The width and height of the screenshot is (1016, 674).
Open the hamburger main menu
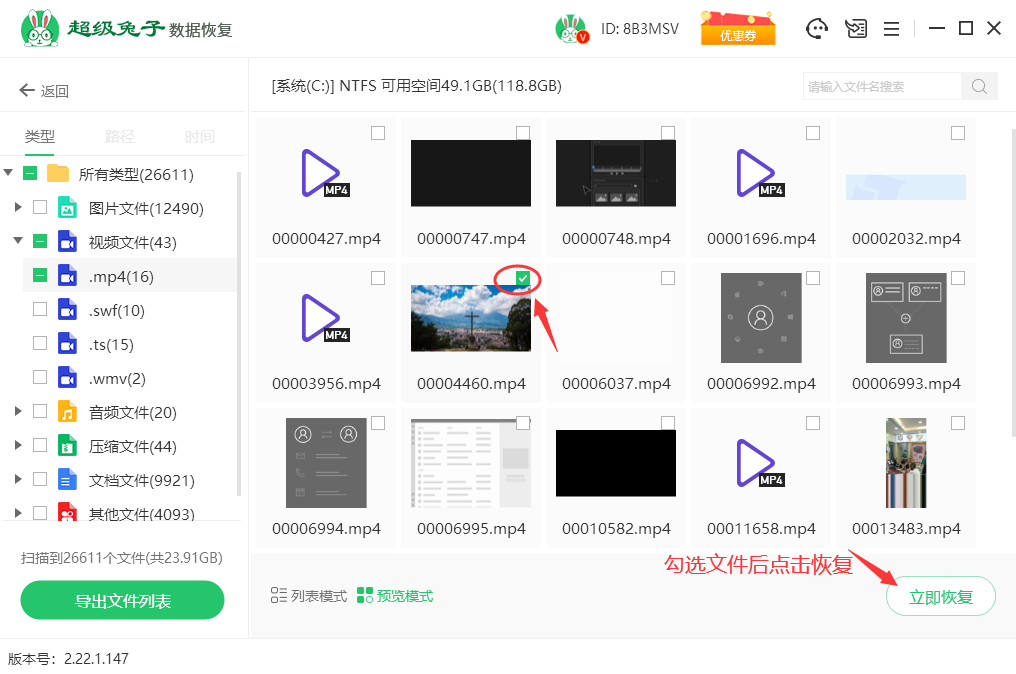point(891,29)
